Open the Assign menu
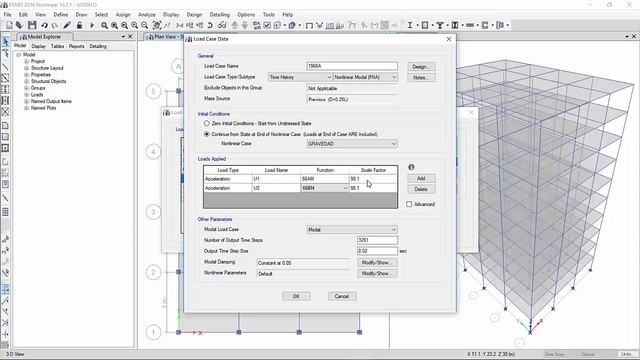The width and height of the screenshot is (640, 360). coord(123,14)
